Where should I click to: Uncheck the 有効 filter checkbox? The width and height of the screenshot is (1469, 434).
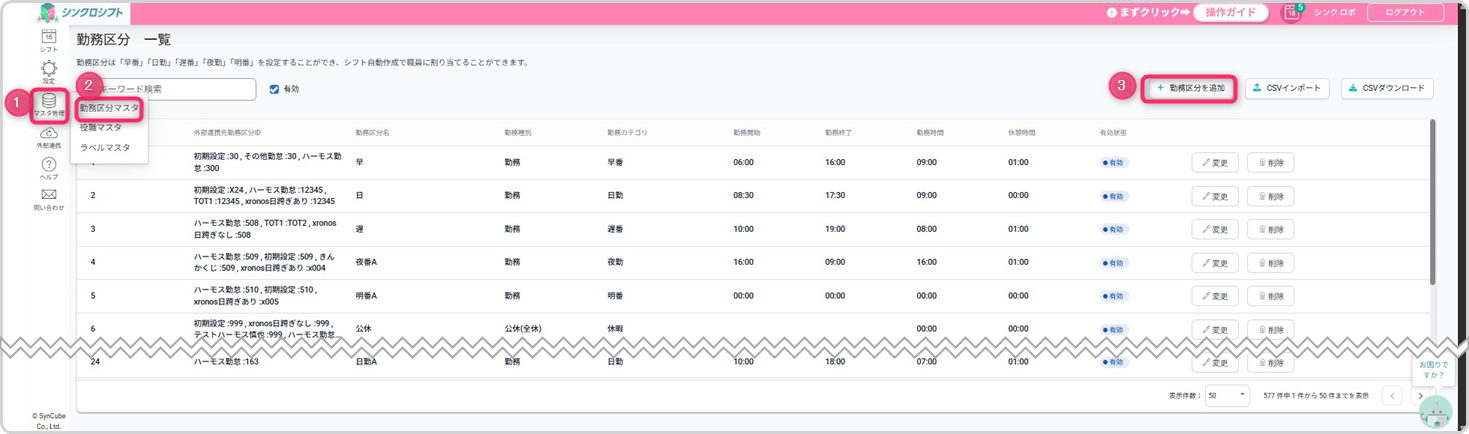pos(275,89)
